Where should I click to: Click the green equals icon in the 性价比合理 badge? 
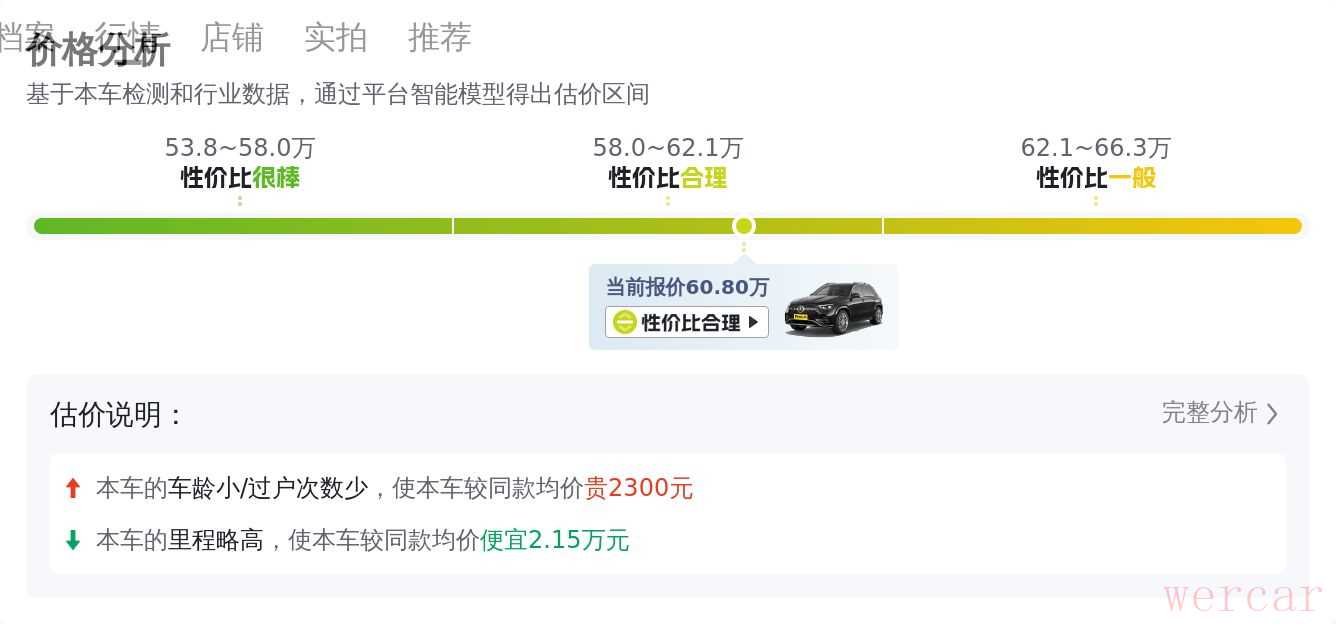click(x=625, y=322)
